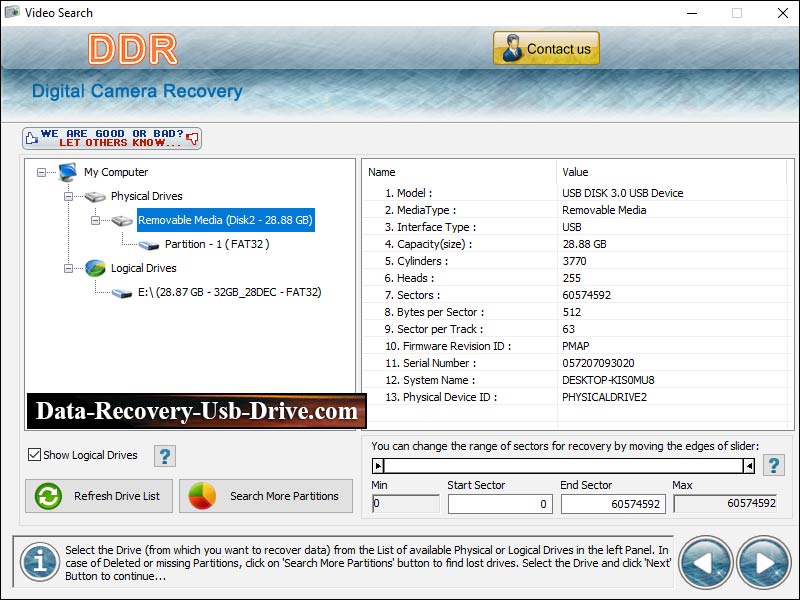Click the blue info icon
This screenshot has height=600, width=800.
pyautogui.click(x=40, y=562)
